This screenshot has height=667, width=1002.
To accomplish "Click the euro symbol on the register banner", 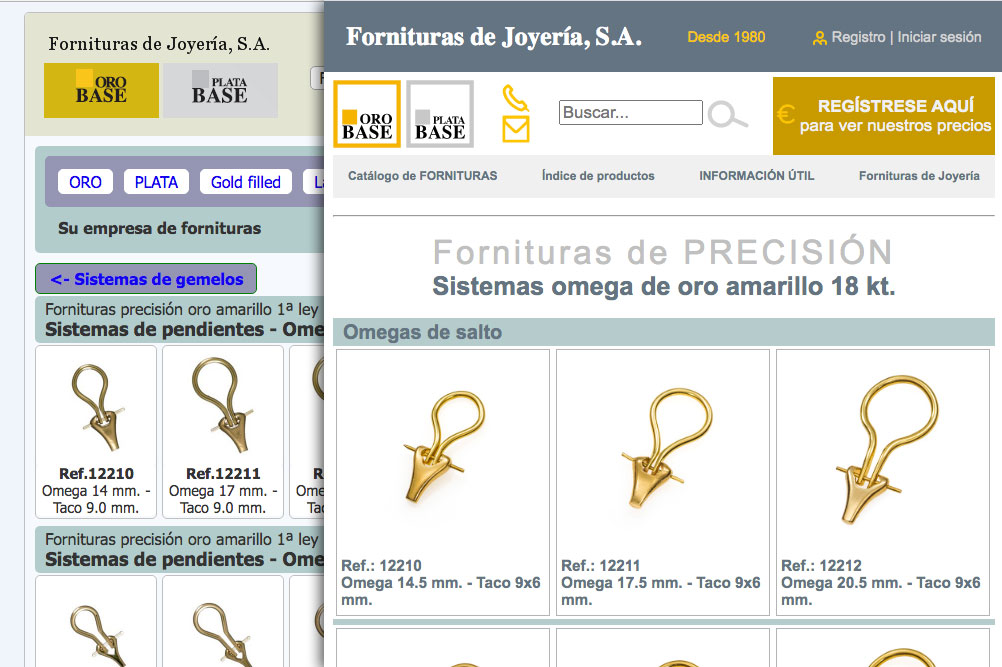I will tap(786, 114).
